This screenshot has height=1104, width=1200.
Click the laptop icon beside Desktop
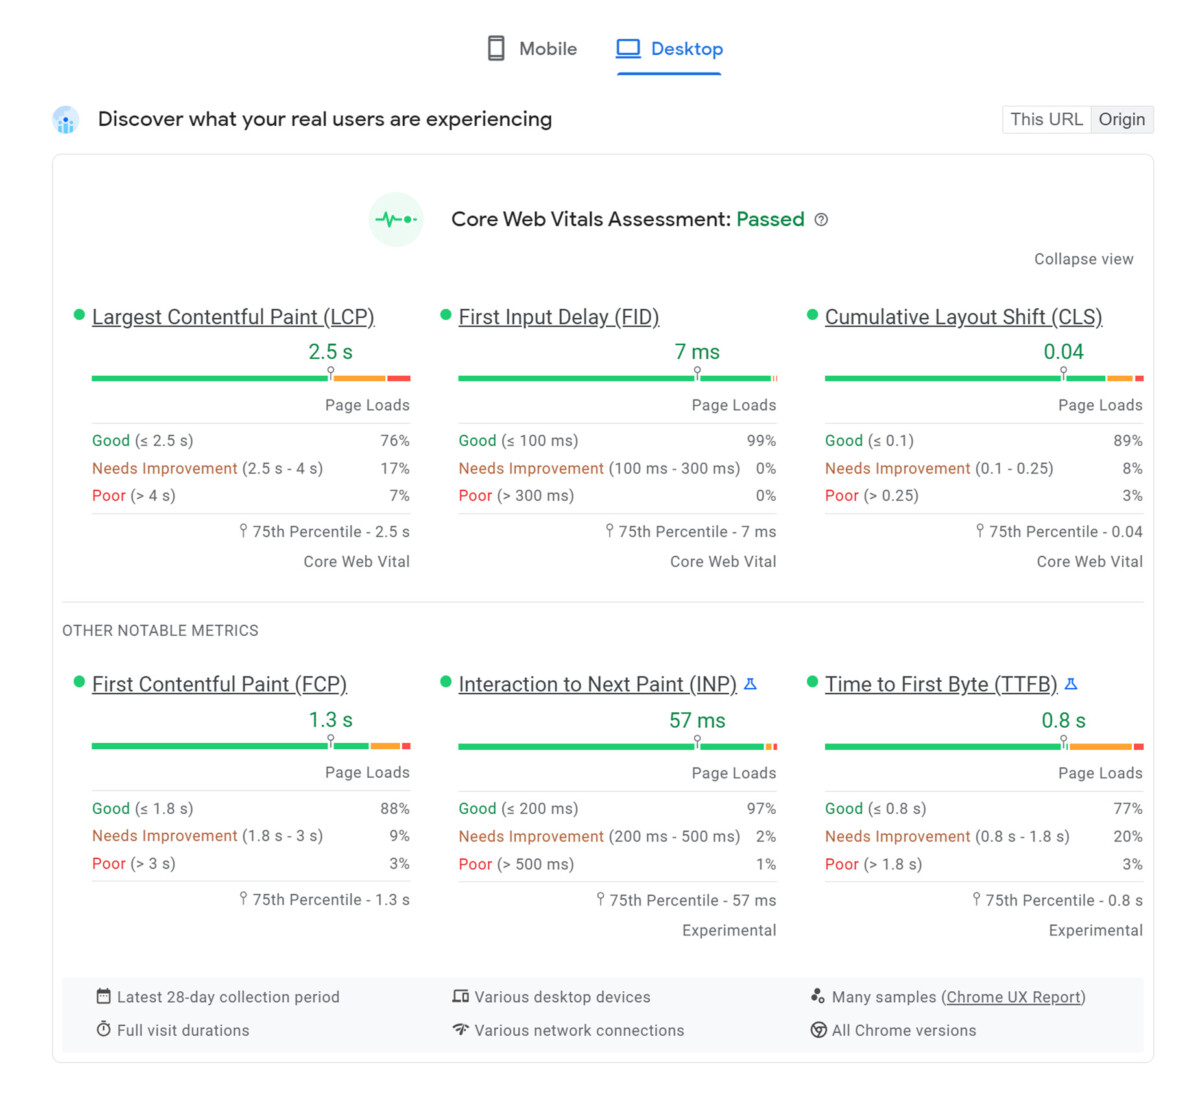click(x=628, y=46)
